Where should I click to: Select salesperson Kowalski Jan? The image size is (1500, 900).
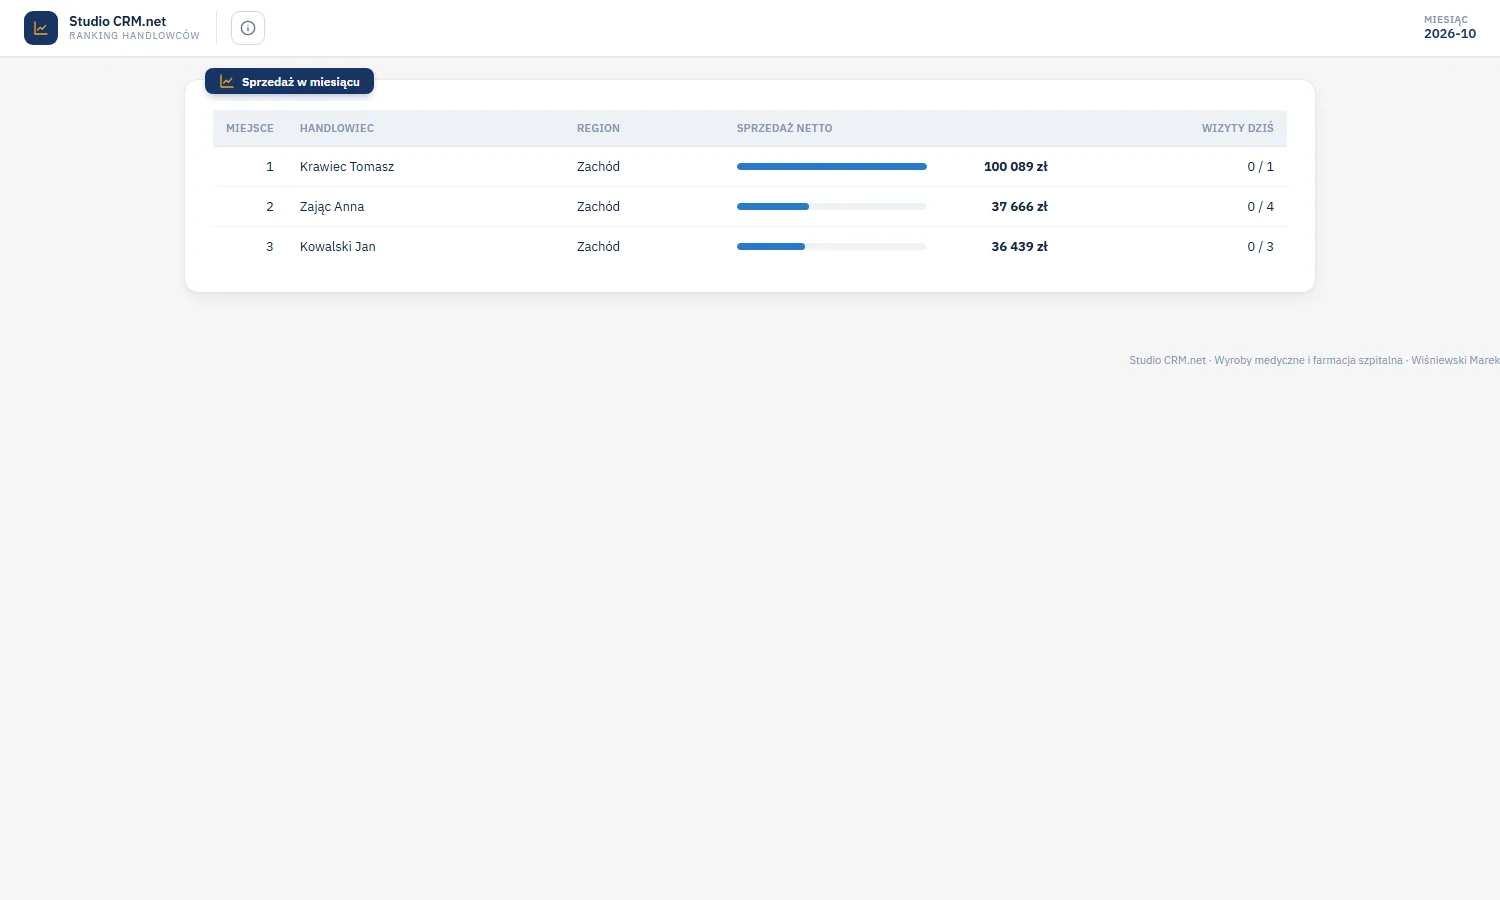coord(338,247)
